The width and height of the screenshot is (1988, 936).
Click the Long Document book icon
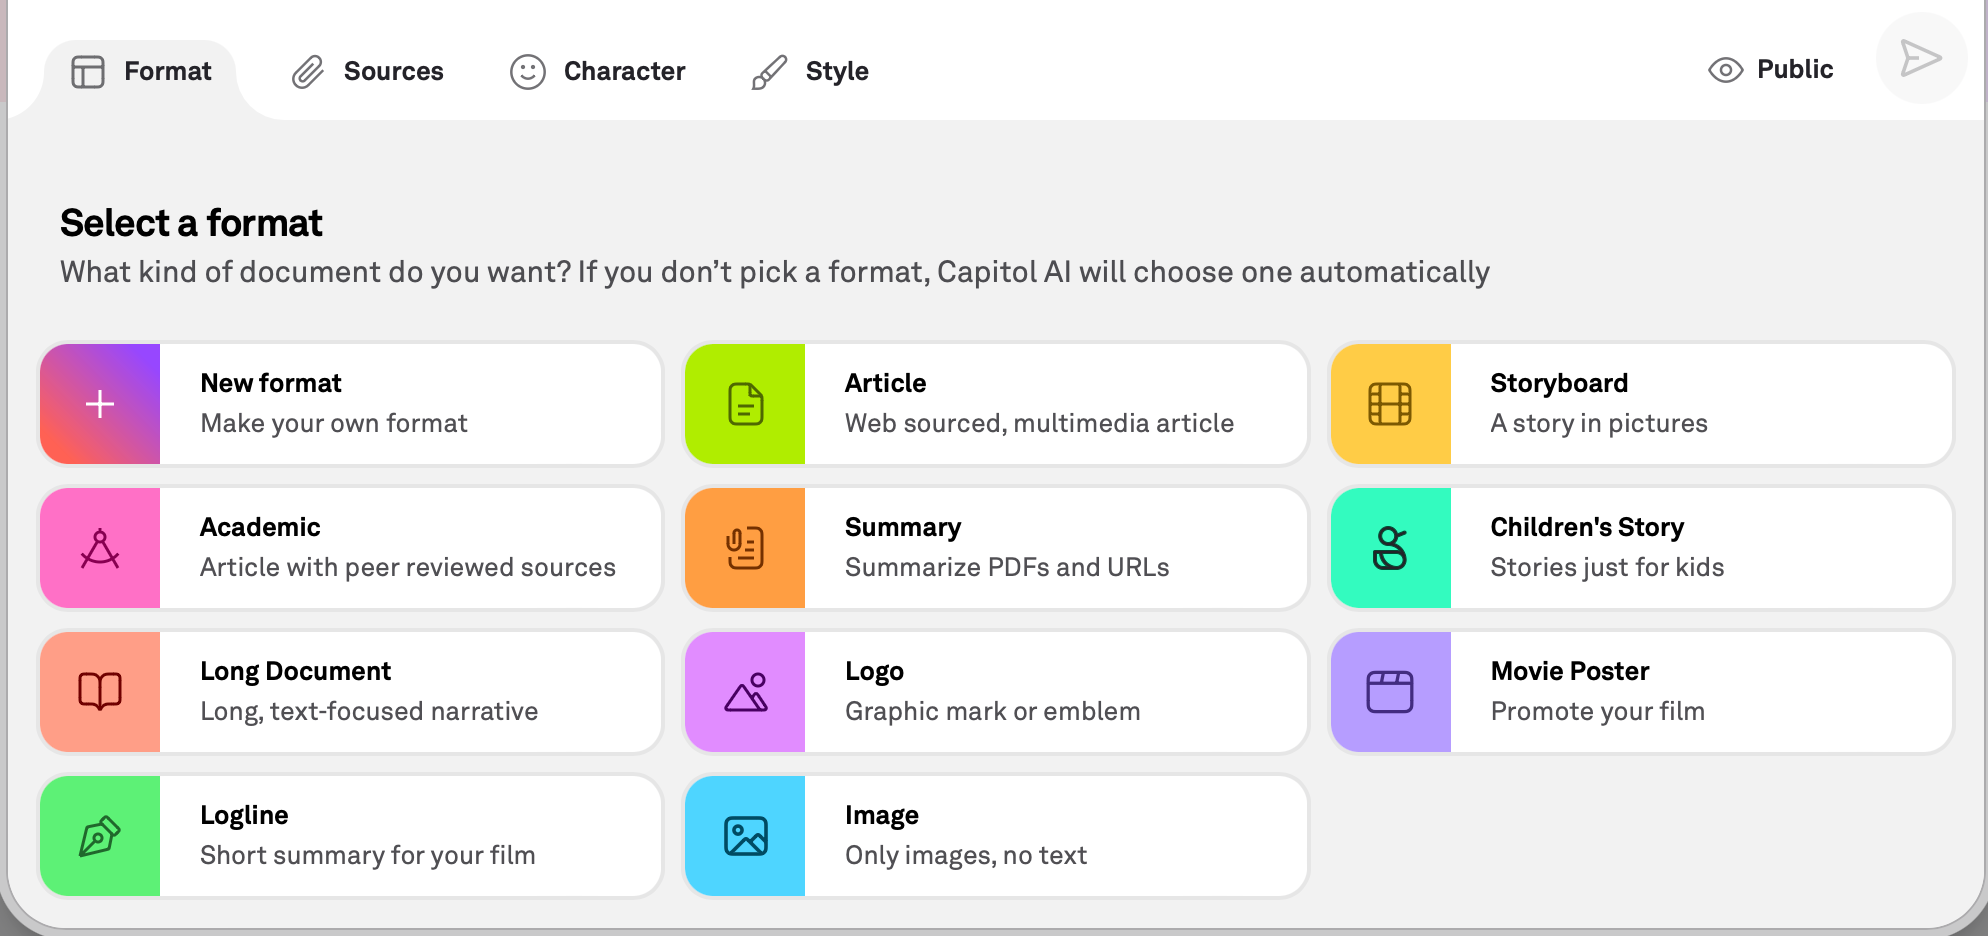click(100, 692)
